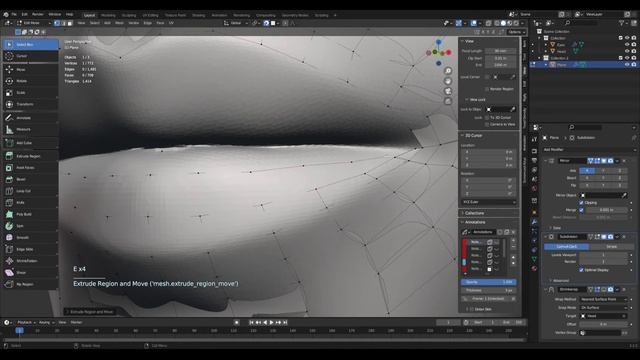Open the File menu

pyautogui.click(x=14, y=14)
